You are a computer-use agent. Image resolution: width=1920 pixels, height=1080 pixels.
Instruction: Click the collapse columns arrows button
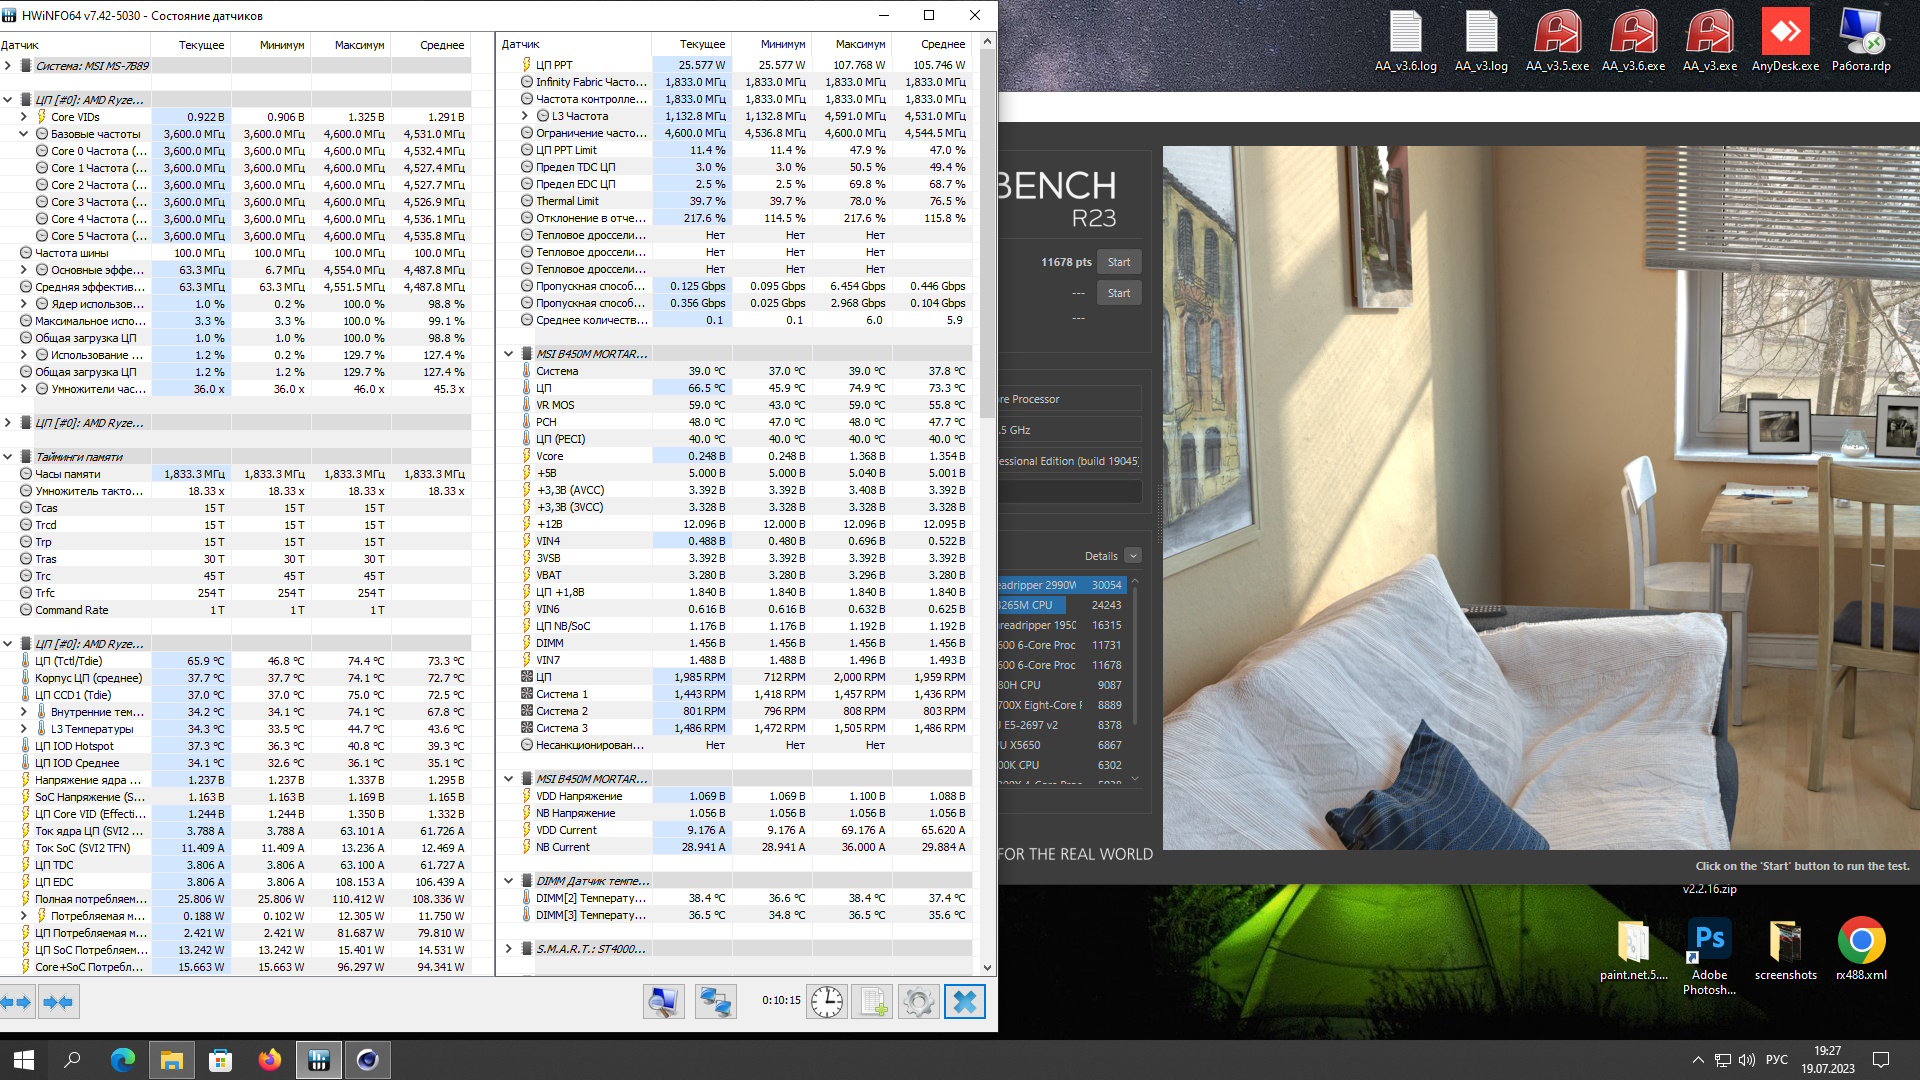(58, 1002)
